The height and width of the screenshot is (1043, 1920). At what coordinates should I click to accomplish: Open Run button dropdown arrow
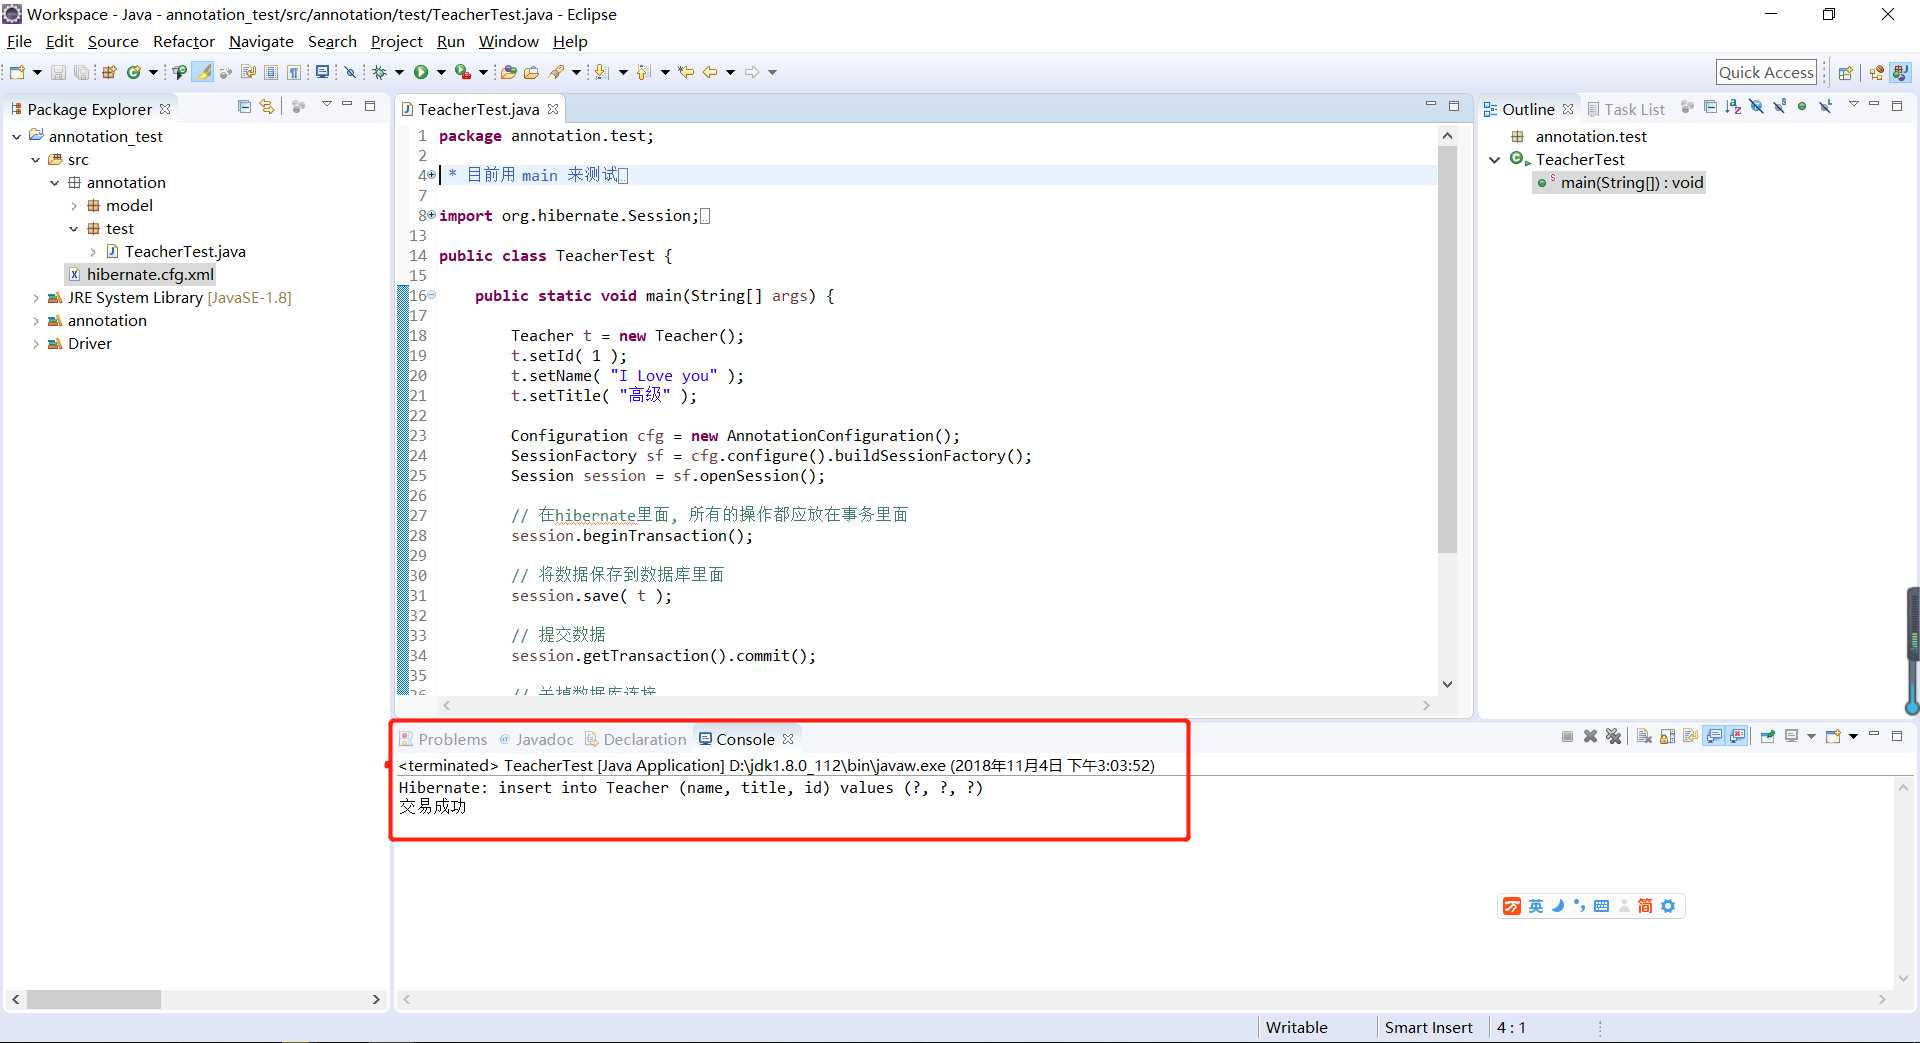click(441, 72)
